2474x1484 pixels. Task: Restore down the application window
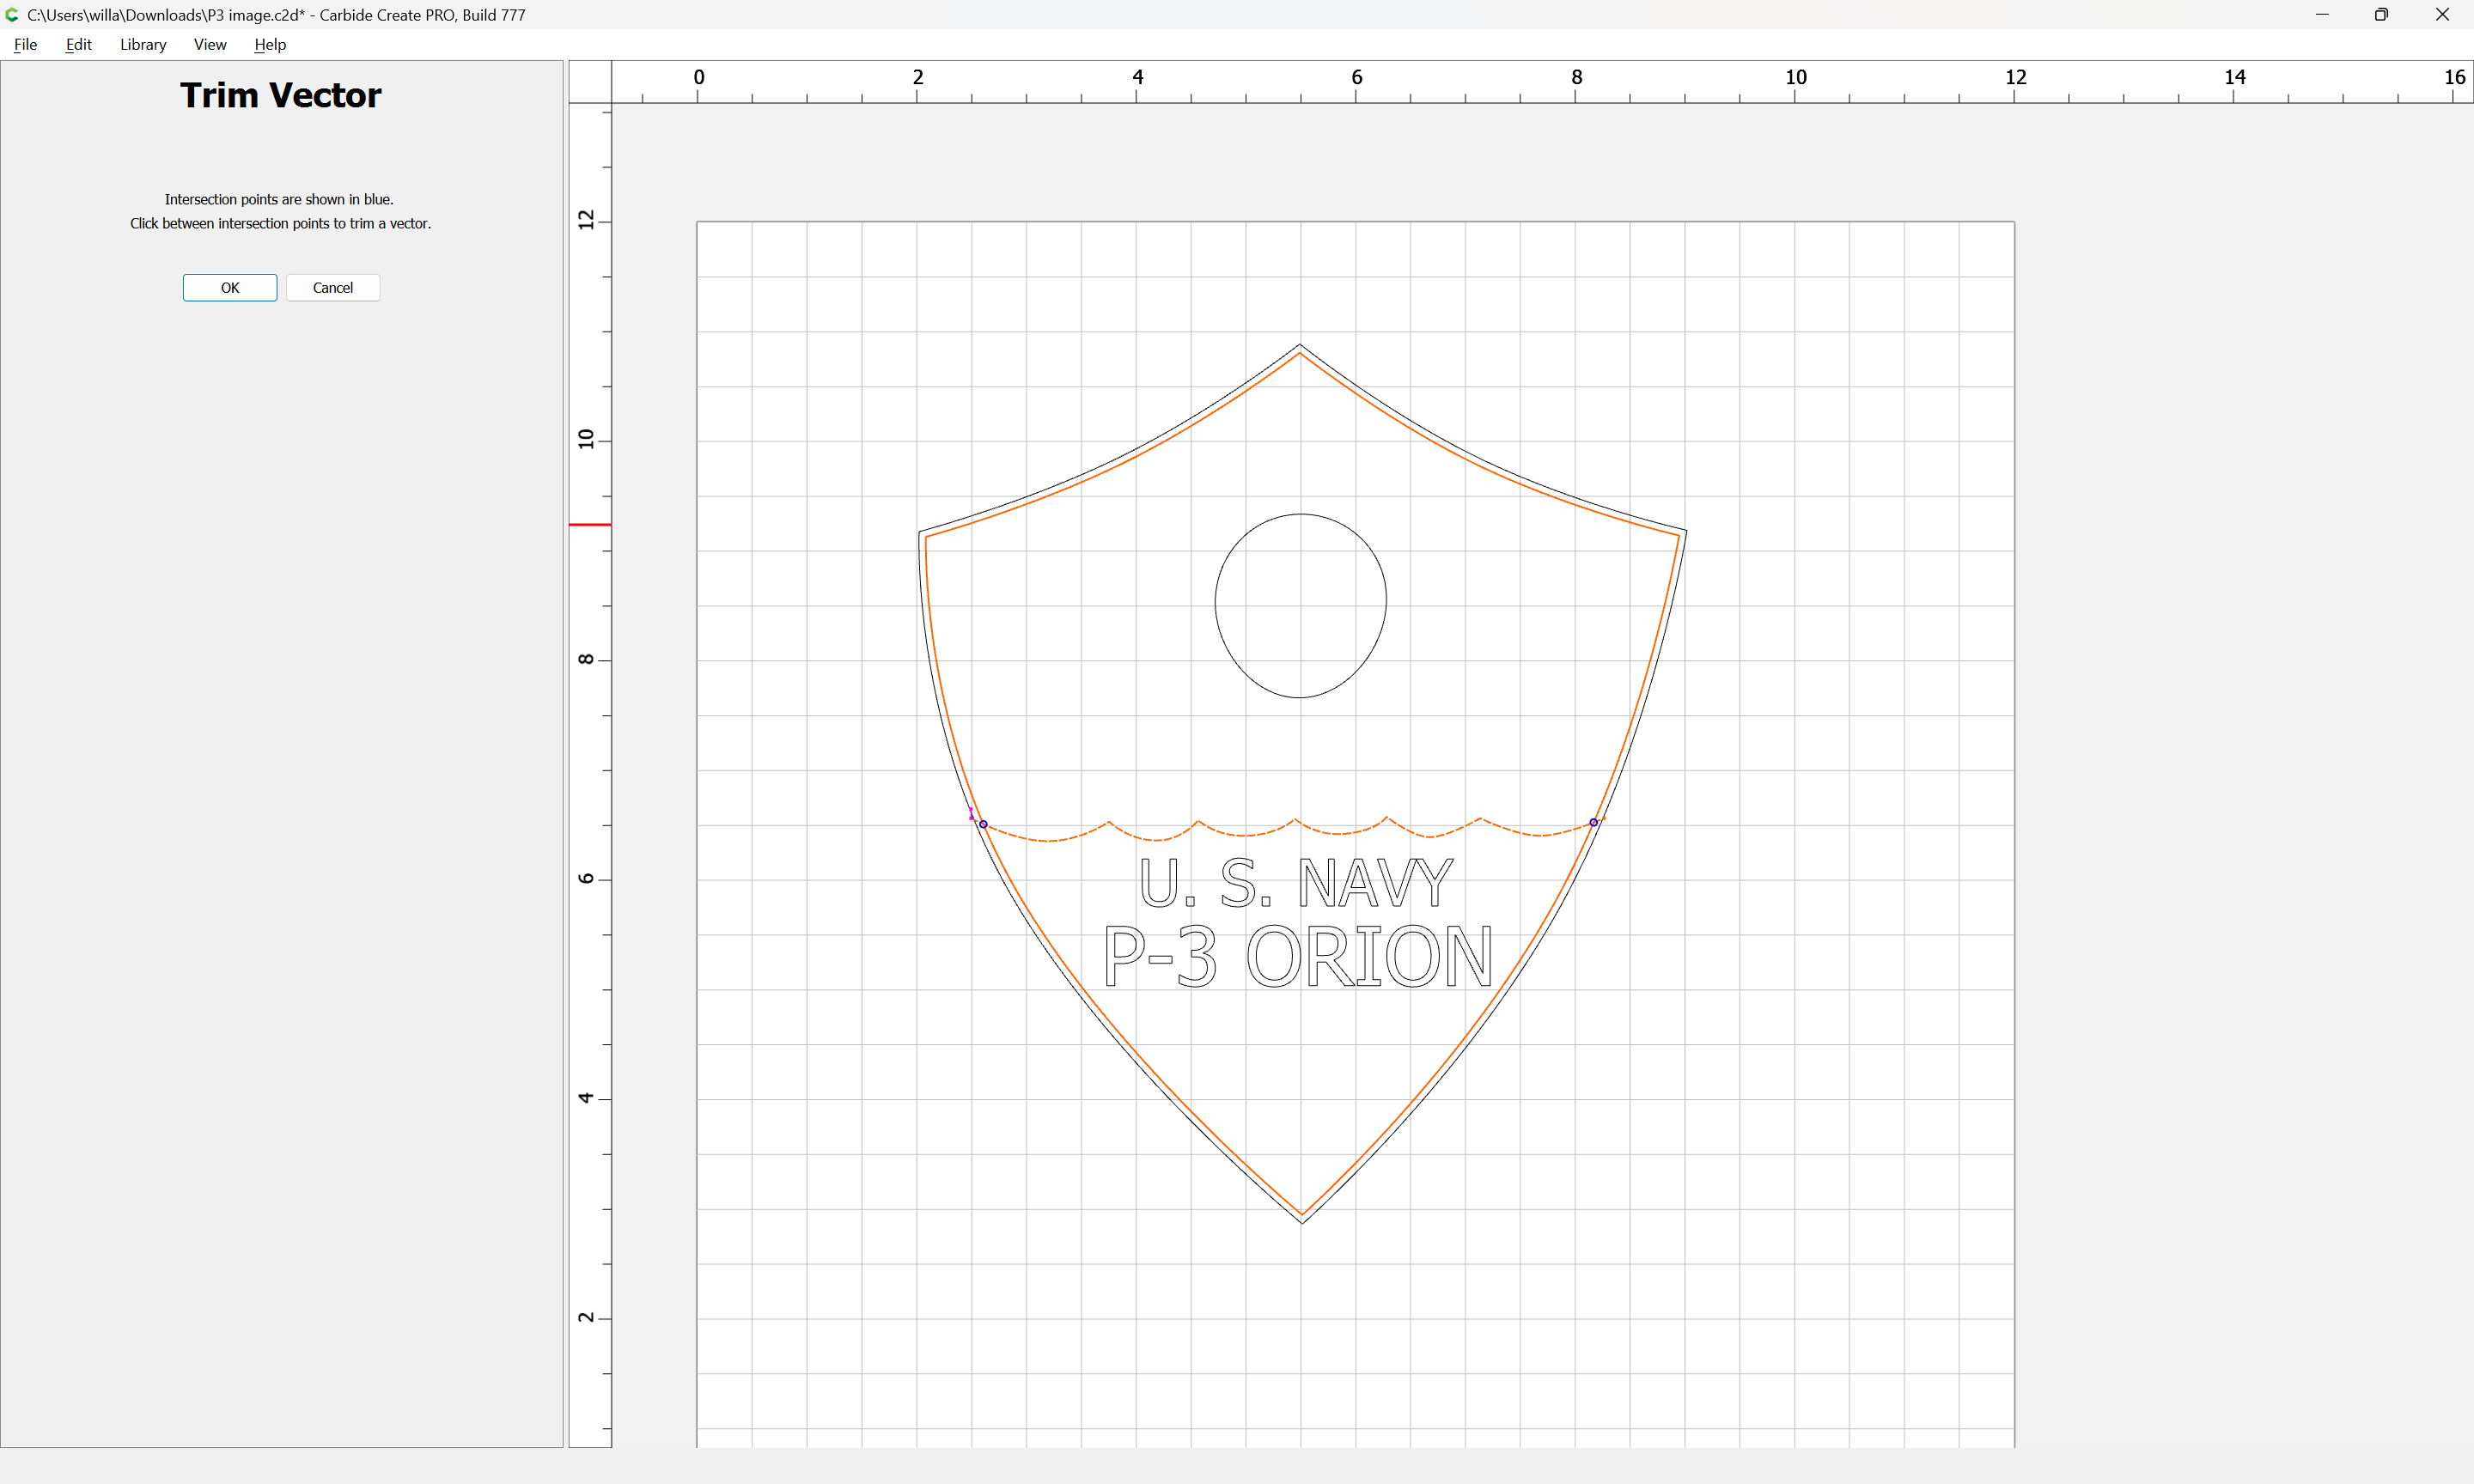tap(2381, 15)
